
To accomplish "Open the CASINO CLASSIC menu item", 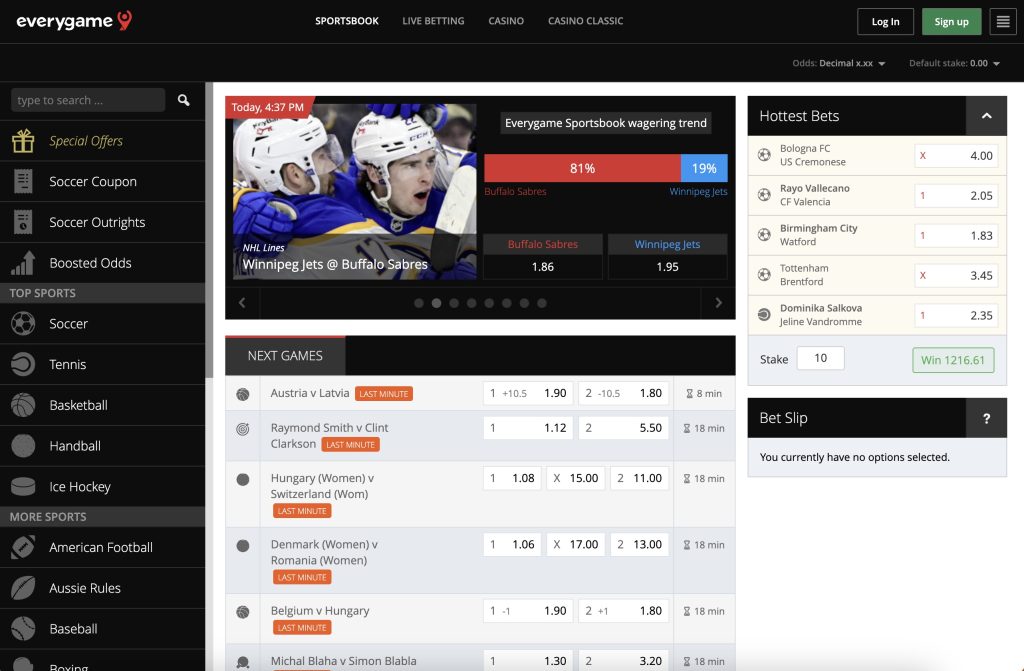I will coord(585,20).
